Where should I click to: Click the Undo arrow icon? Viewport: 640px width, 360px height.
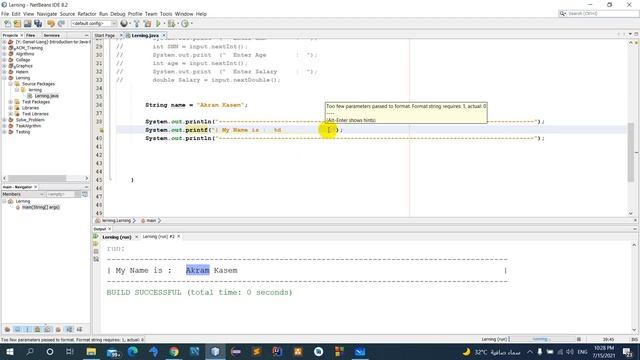click(x=51, y=24)
